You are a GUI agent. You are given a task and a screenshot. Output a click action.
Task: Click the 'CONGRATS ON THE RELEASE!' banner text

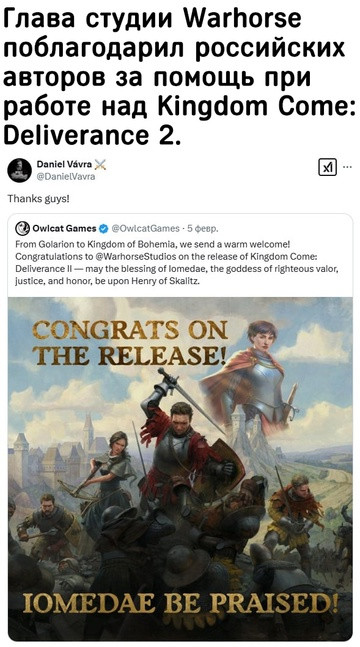tap(131, 344)
